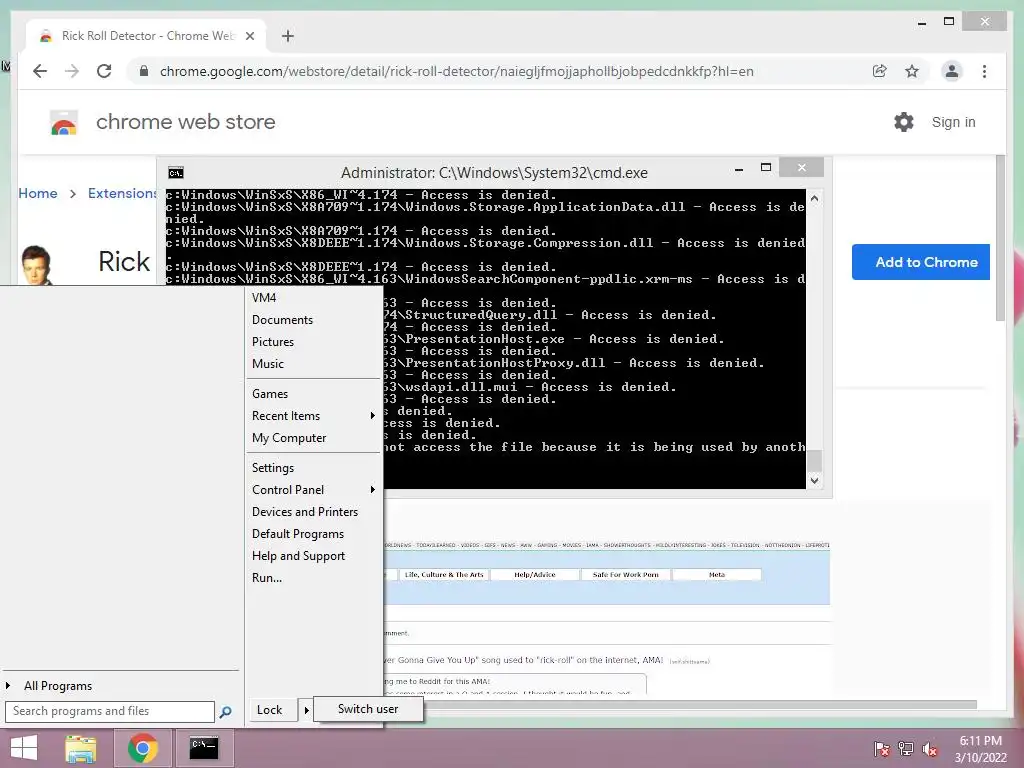
Task: Click cmd scrollbar down arrow
Action: pos(814,481)
